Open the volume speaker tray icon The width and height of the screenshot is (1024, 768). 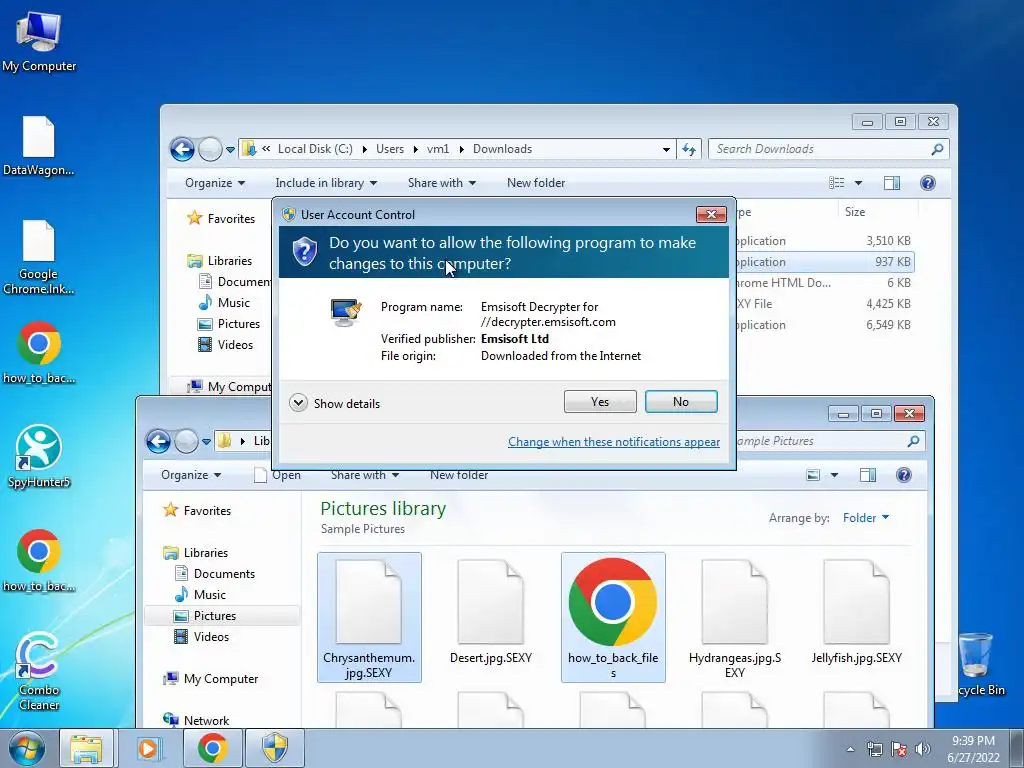click(922, 749)
